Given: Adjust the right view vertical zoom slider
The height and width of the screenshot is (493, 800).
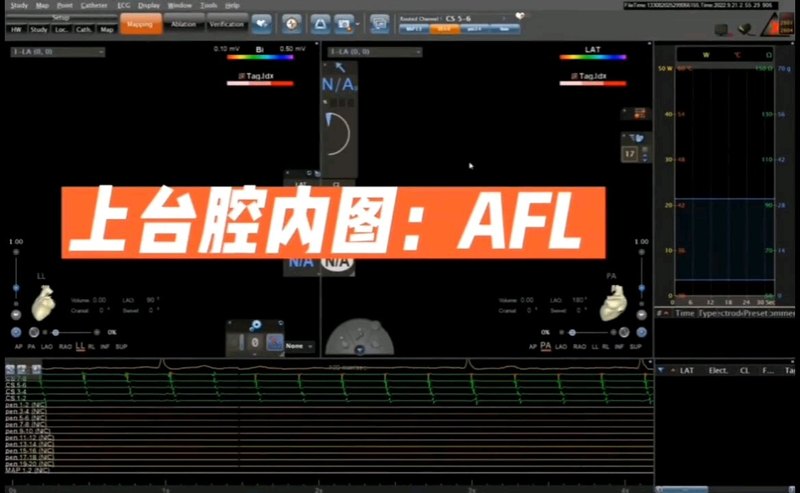Looking at the screenshot, I should tap(642, 288).
